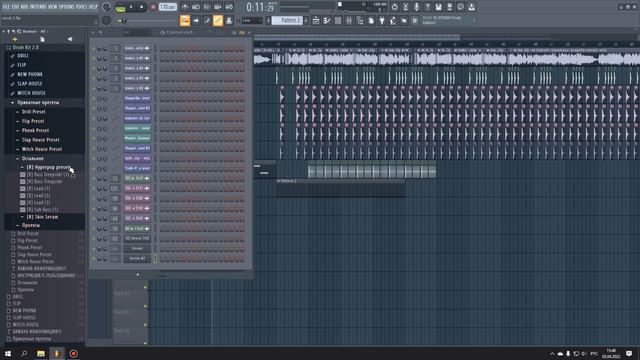Open the ADD menu
640x360 pixels.
tap(24, 7)
